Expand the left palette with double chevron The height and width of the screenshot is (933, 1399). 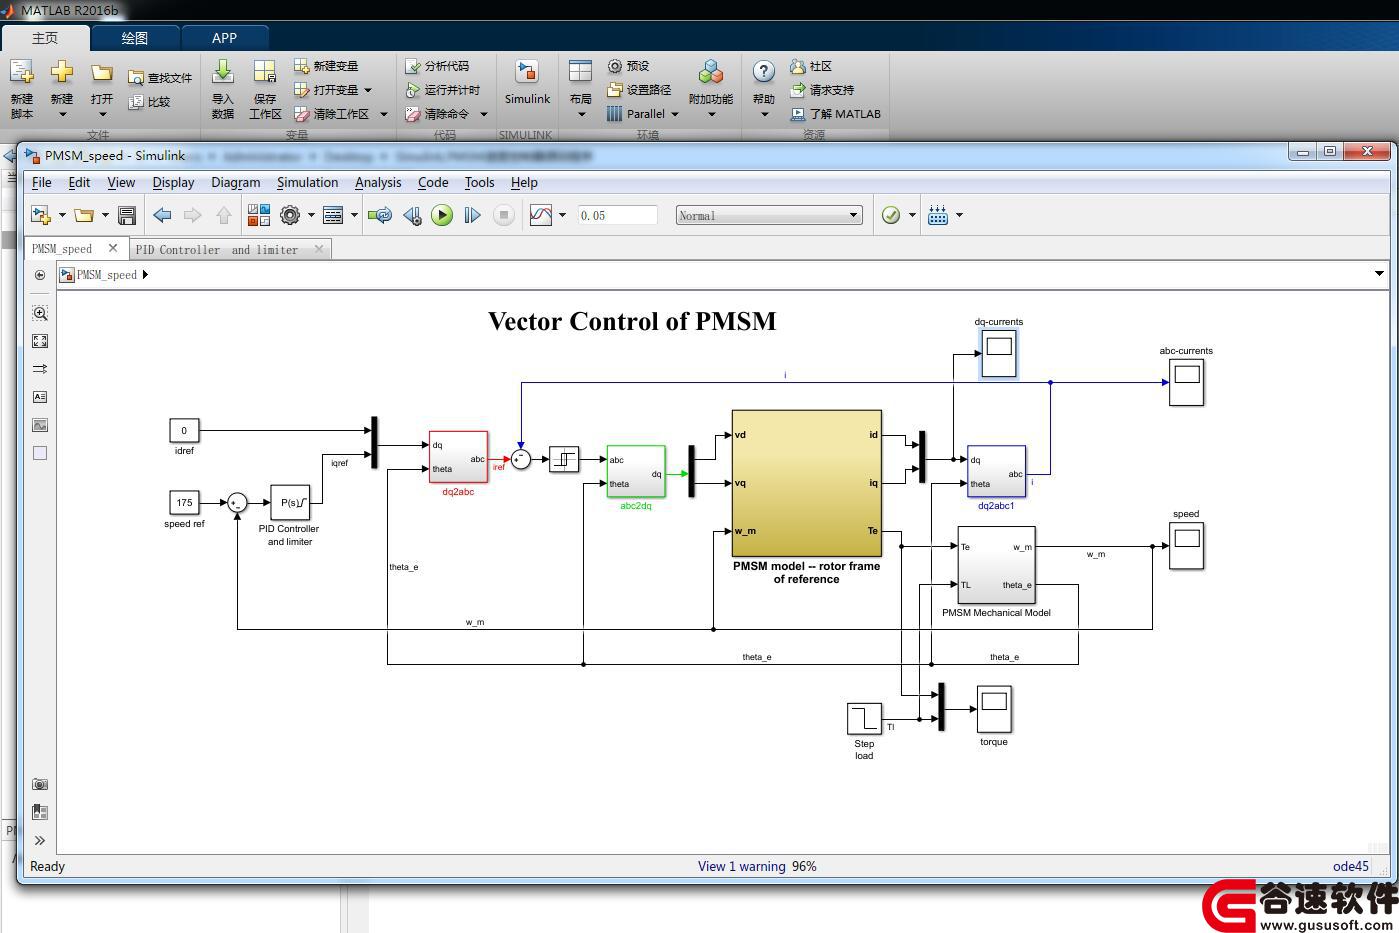point(40,840)
